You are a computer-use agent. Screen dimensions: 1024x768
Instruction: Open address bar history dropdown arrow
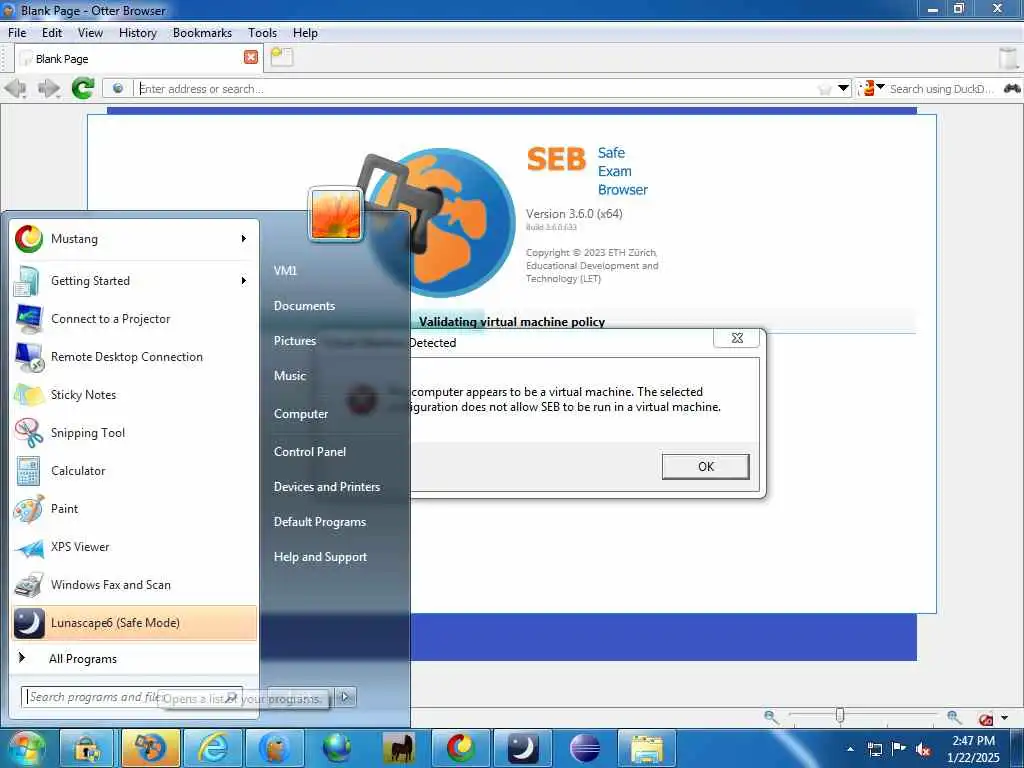pyautogui.click(x=843, y=88)
